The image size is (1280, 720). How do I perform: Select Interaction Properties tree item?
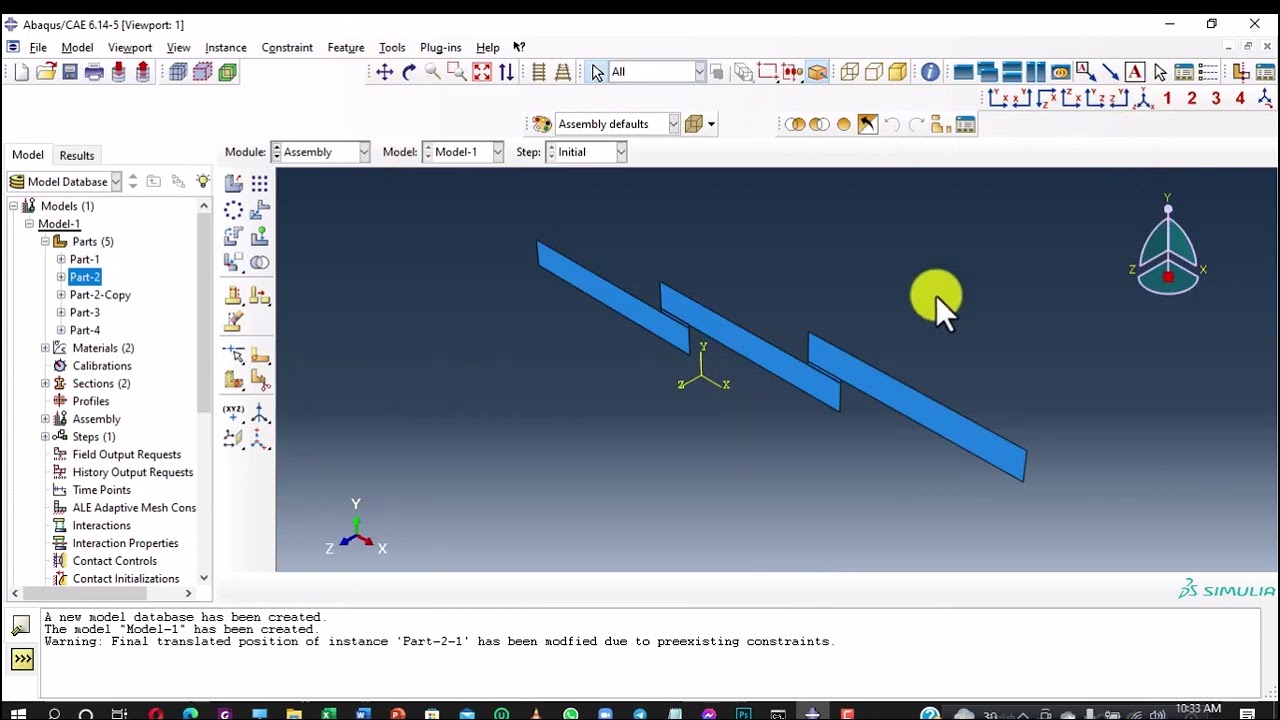coord(125,543)
